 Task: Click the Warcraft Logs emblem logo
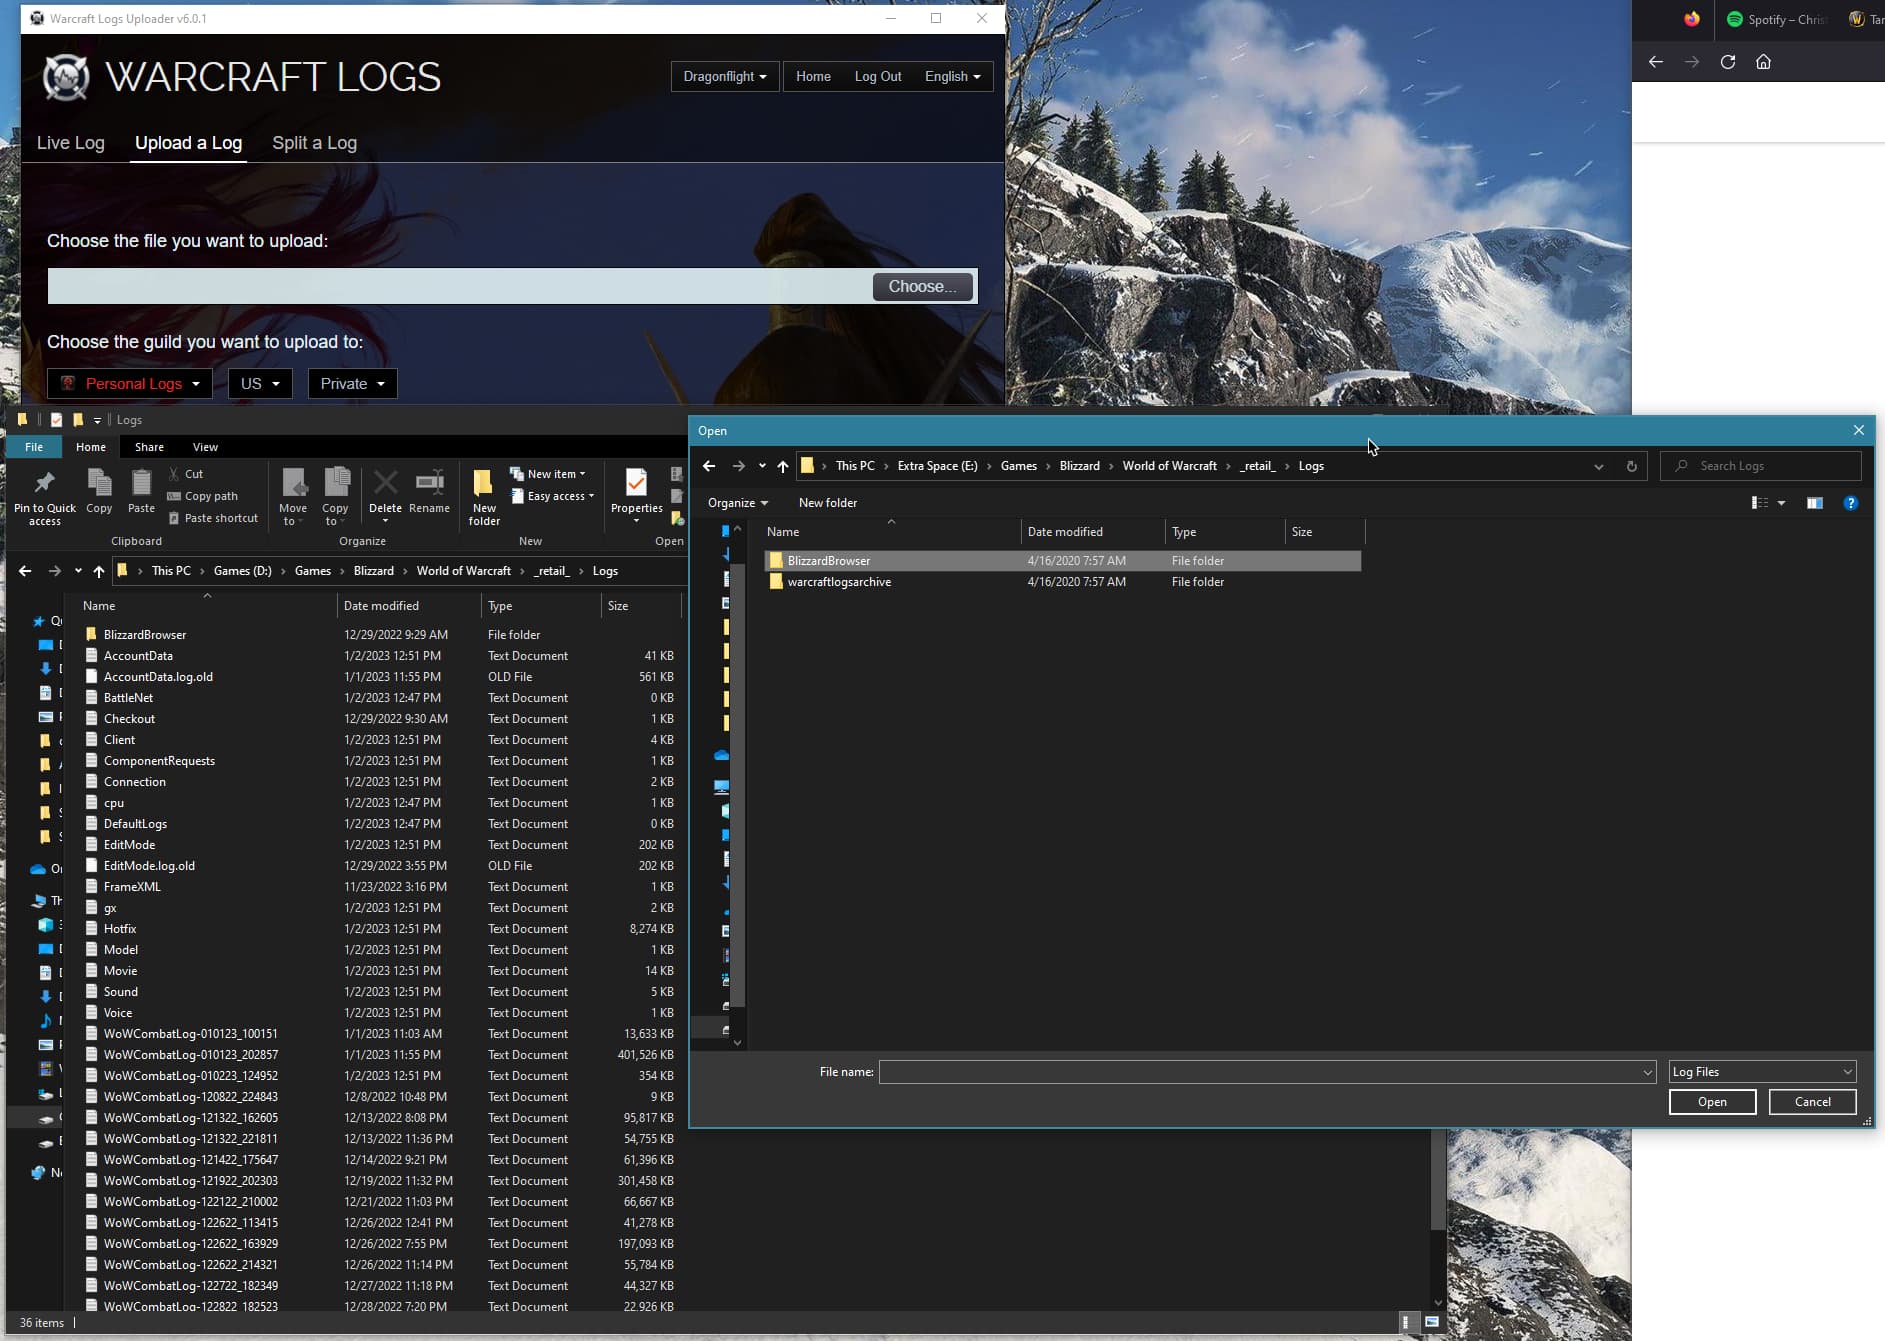(x=66, y=77)
